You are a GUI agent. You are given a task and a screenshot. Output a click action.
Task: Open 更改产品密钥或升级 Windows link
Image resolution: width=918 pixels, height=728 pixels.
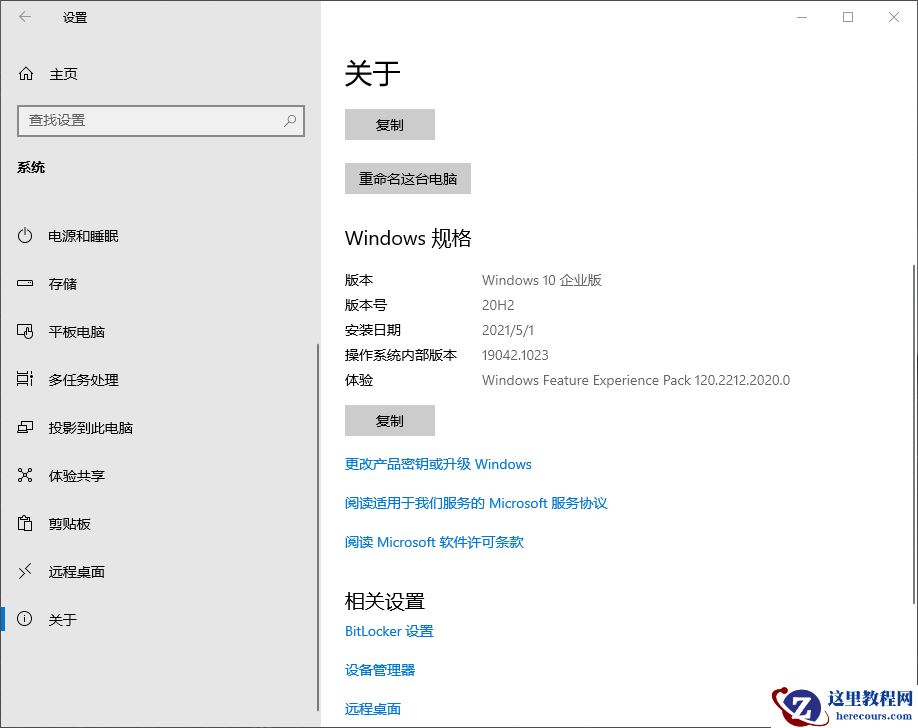tap(437, 464)
